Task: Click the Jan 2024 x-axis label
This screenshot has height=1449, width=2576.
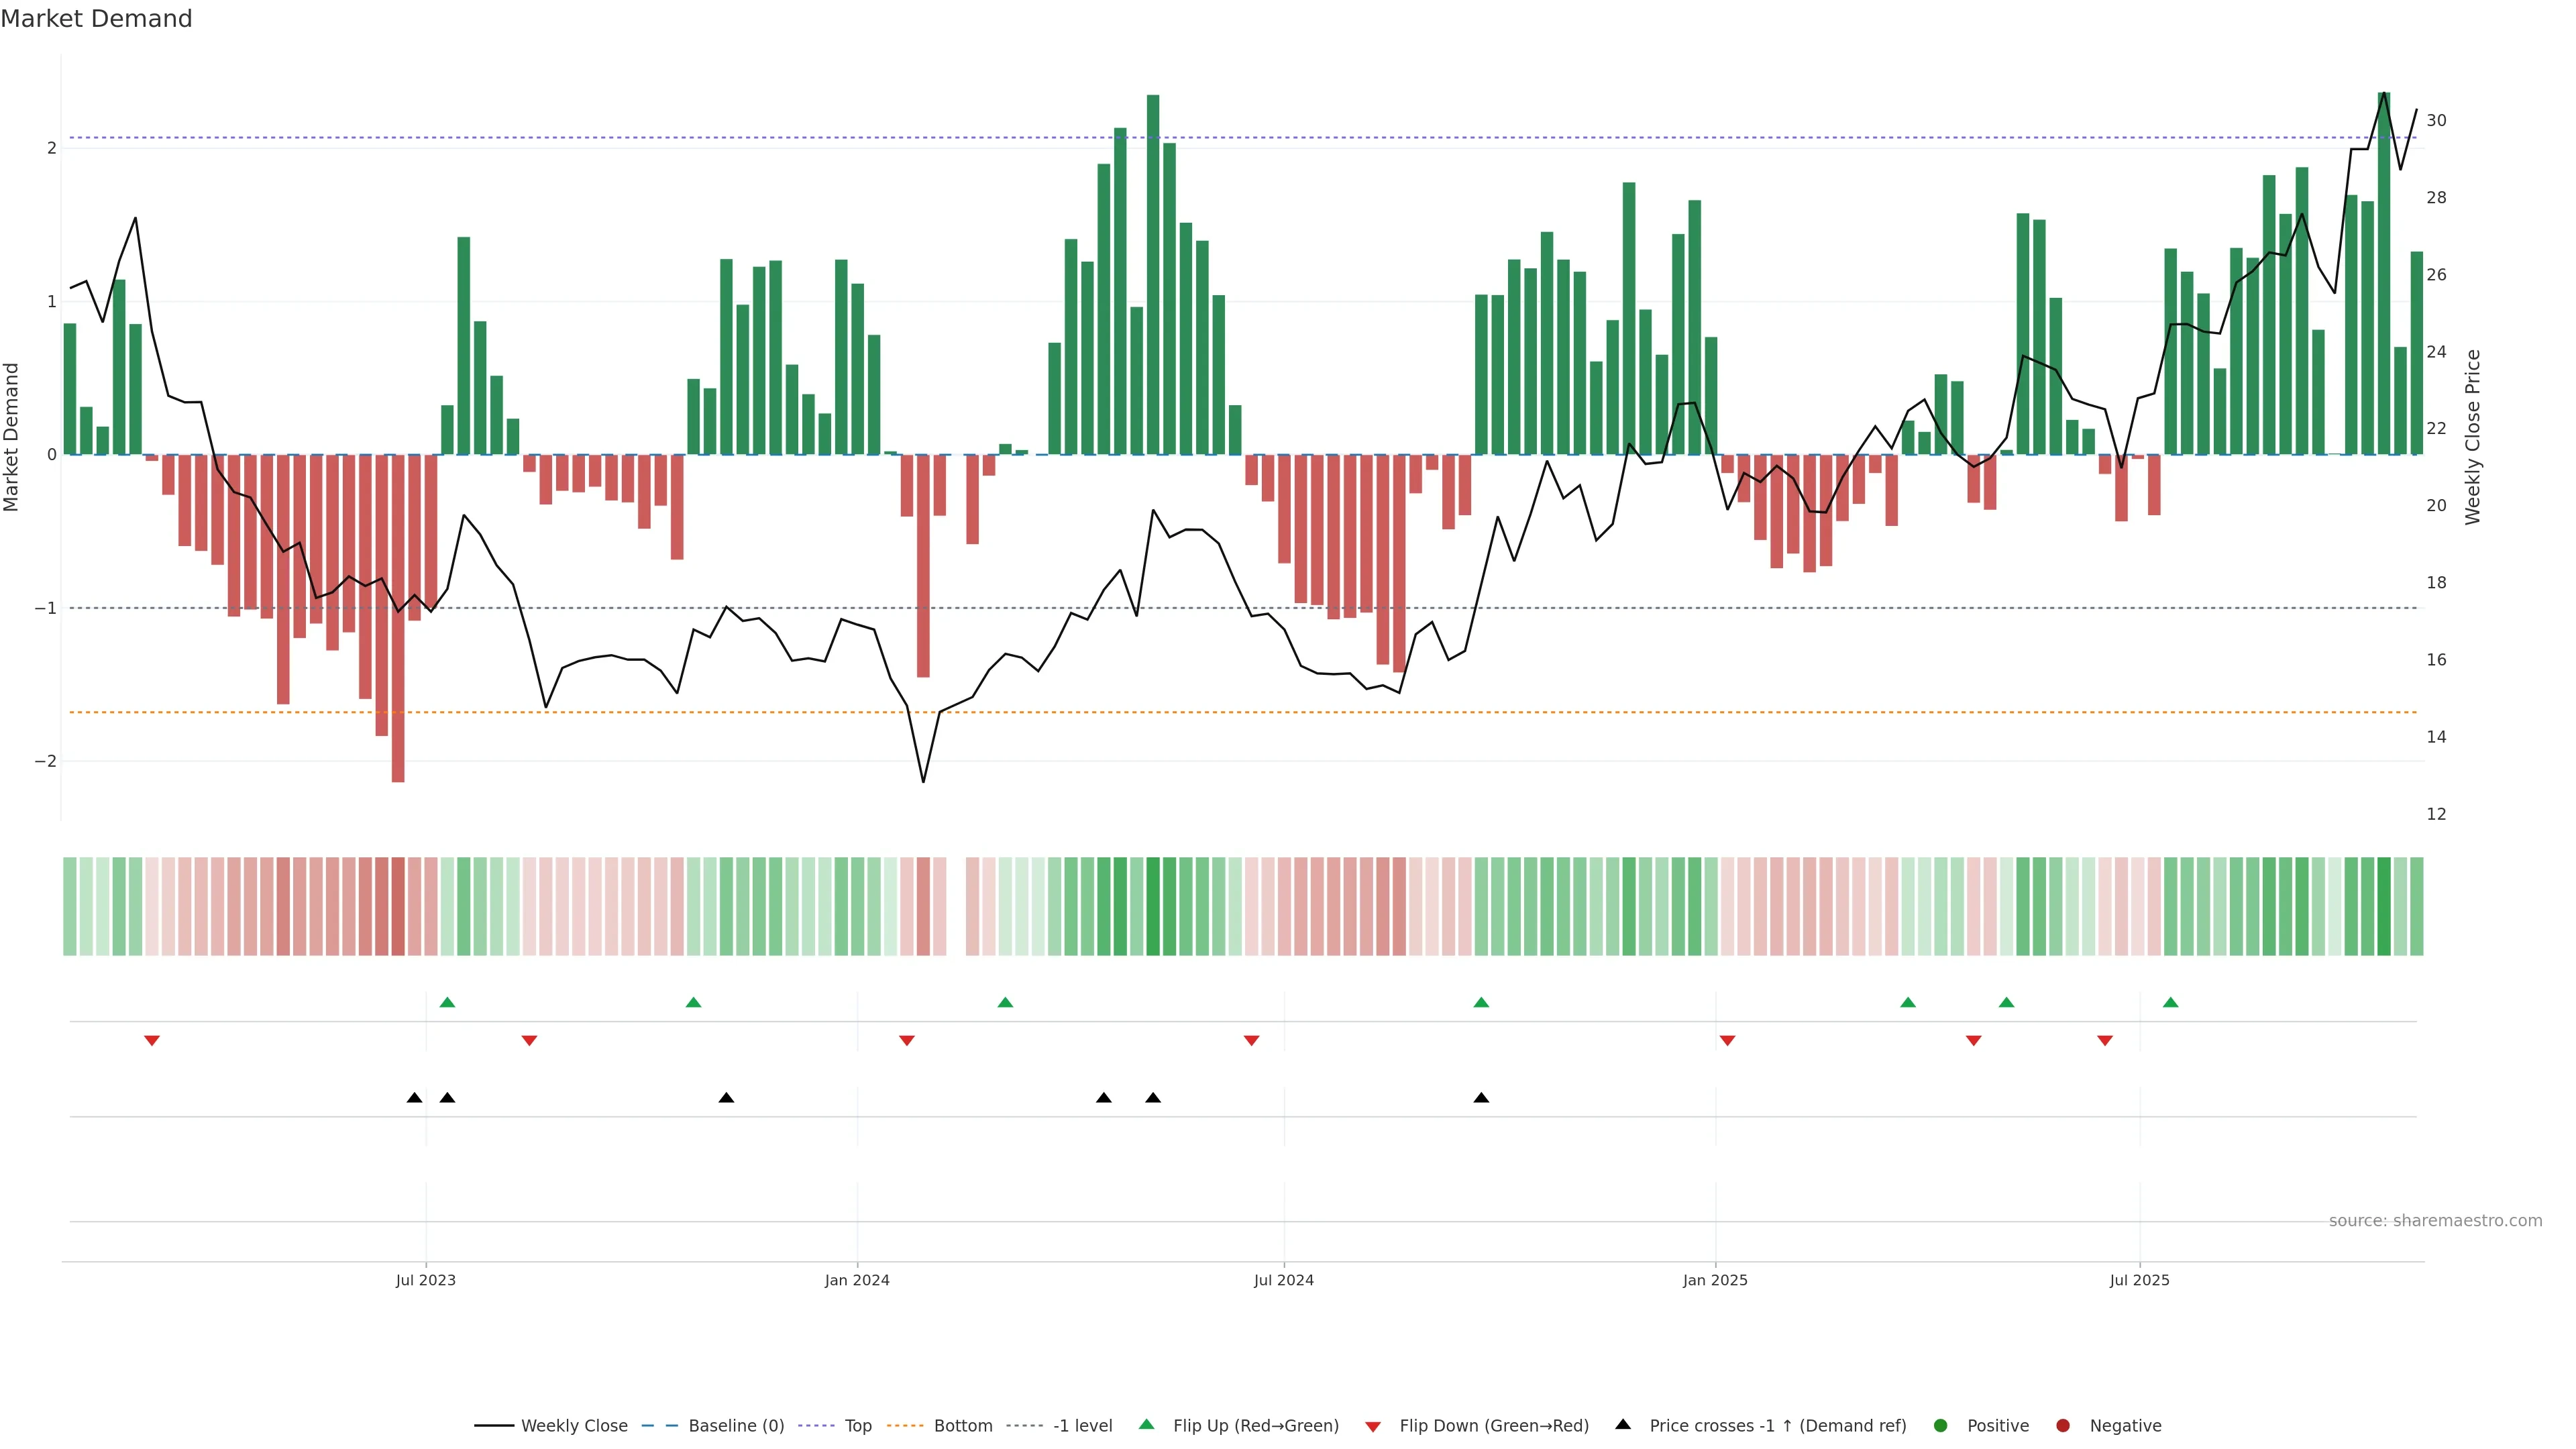Action: 857,1281
